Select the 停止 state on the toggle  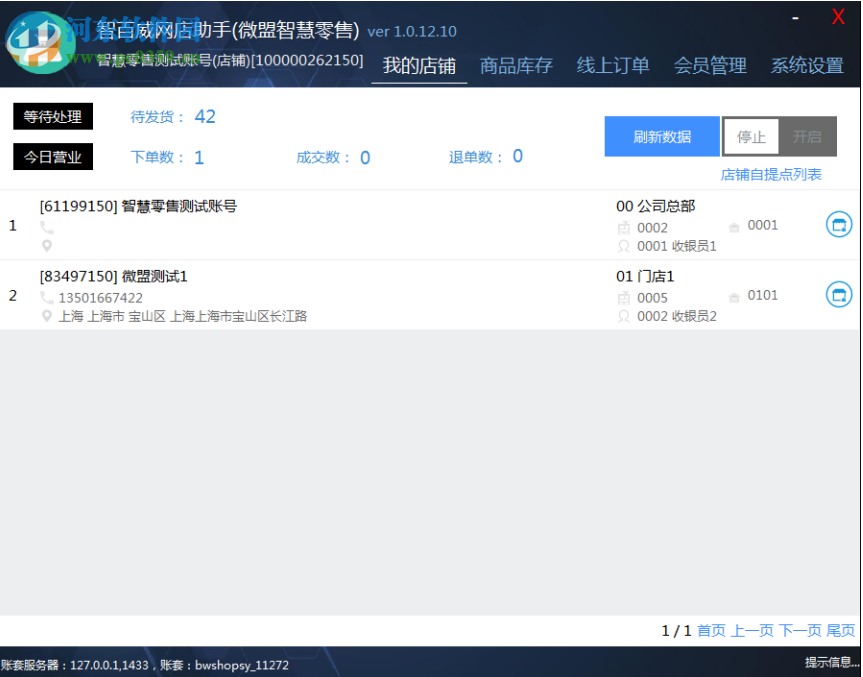751,136
